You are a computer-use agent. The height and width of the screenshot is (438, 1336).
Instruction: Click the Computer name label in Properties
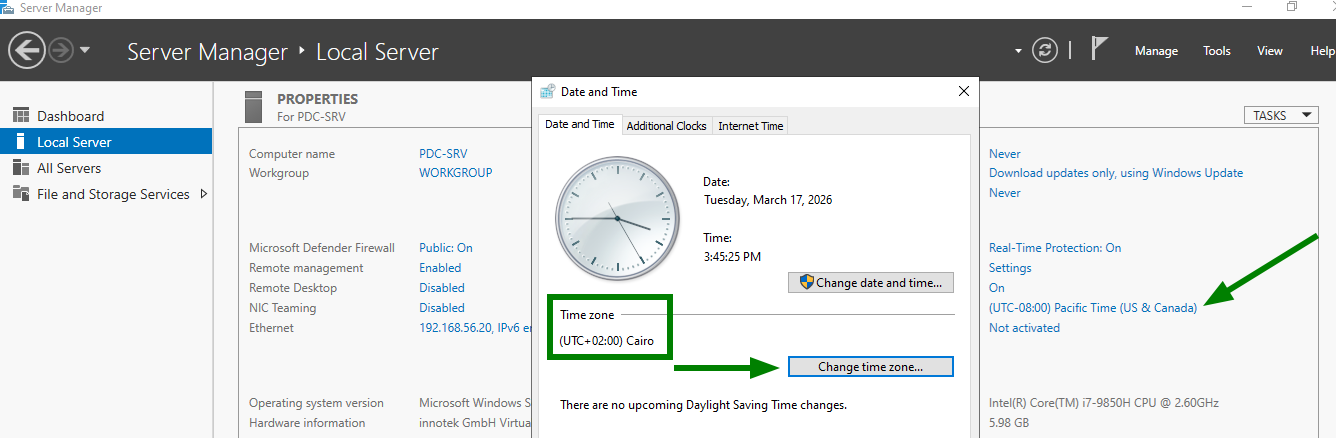coord(292,154)
